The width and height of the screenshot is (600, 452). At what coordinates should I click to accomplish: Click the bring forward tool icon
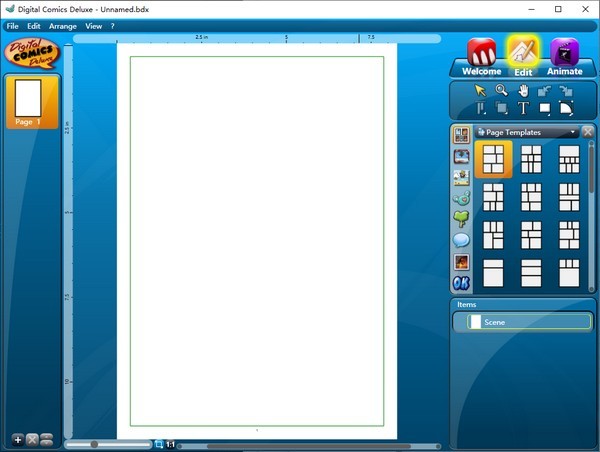(544, 91)
